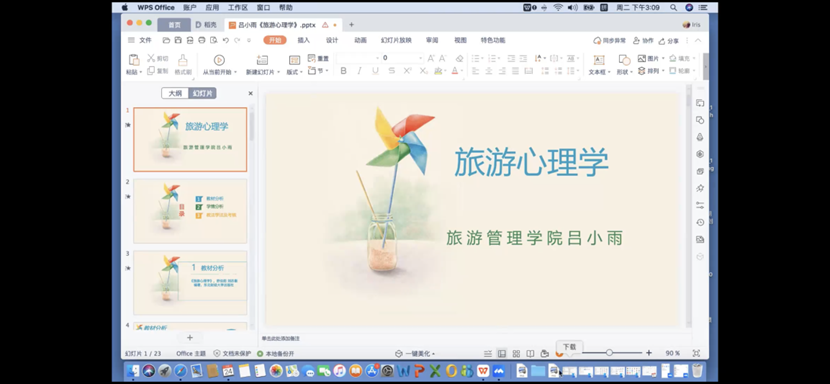Open the Insert (插入) ribbon tab
The width and height of the screenshot is (830, 384).
(303, 40)
